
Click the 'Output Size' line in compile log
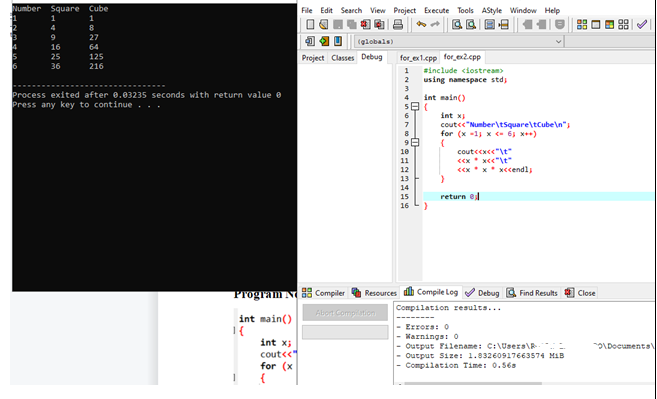point(480,356)
